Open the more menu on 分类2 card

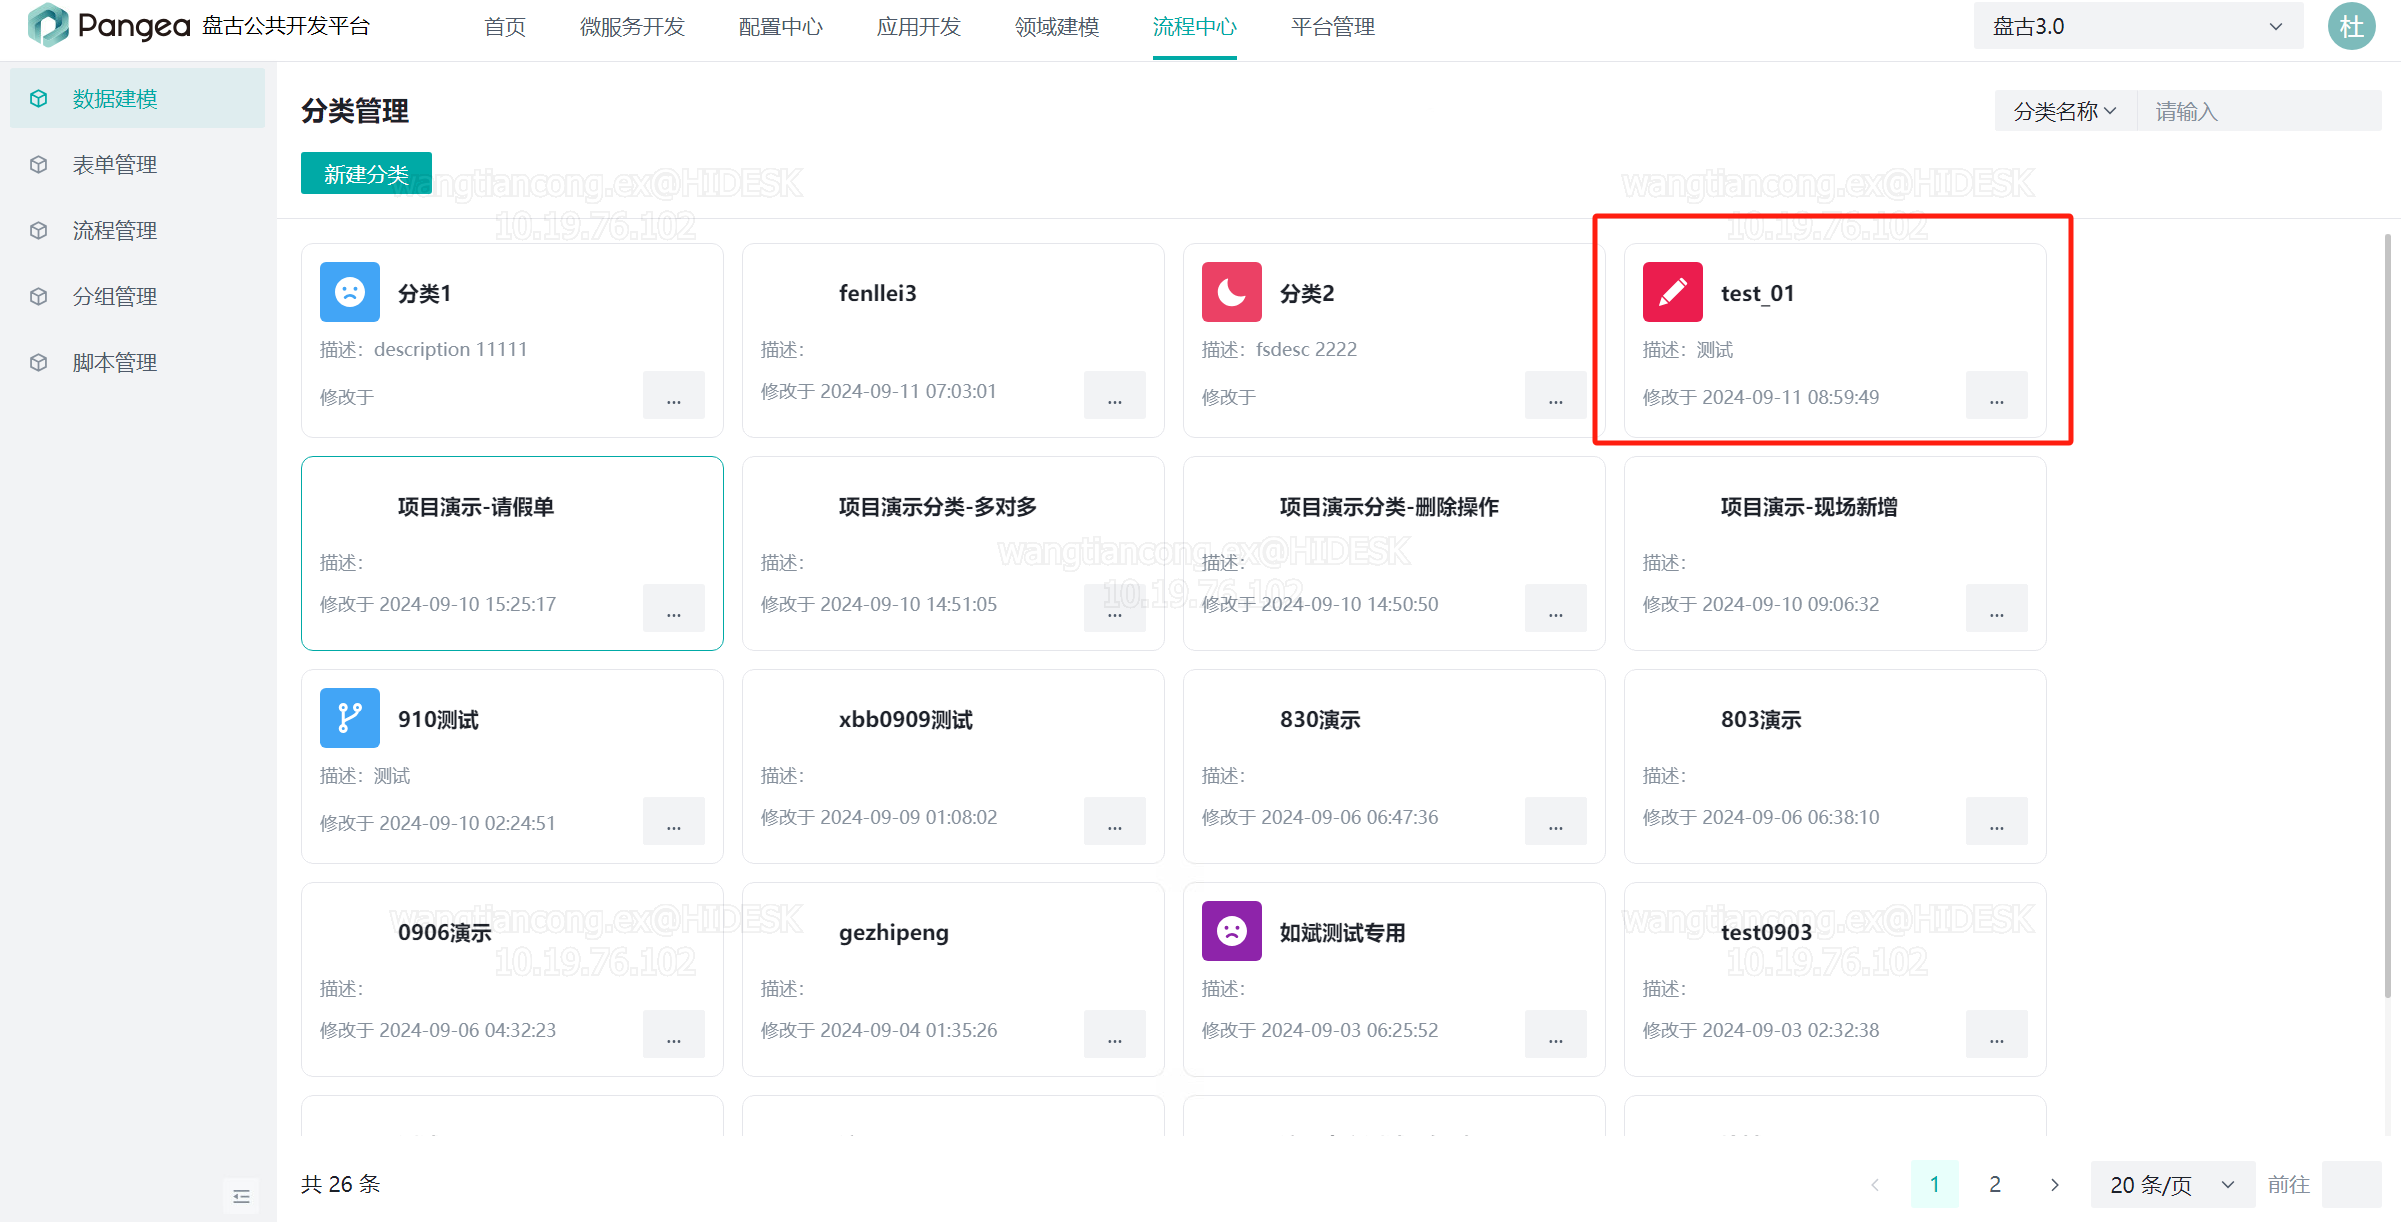point(1556,396)
